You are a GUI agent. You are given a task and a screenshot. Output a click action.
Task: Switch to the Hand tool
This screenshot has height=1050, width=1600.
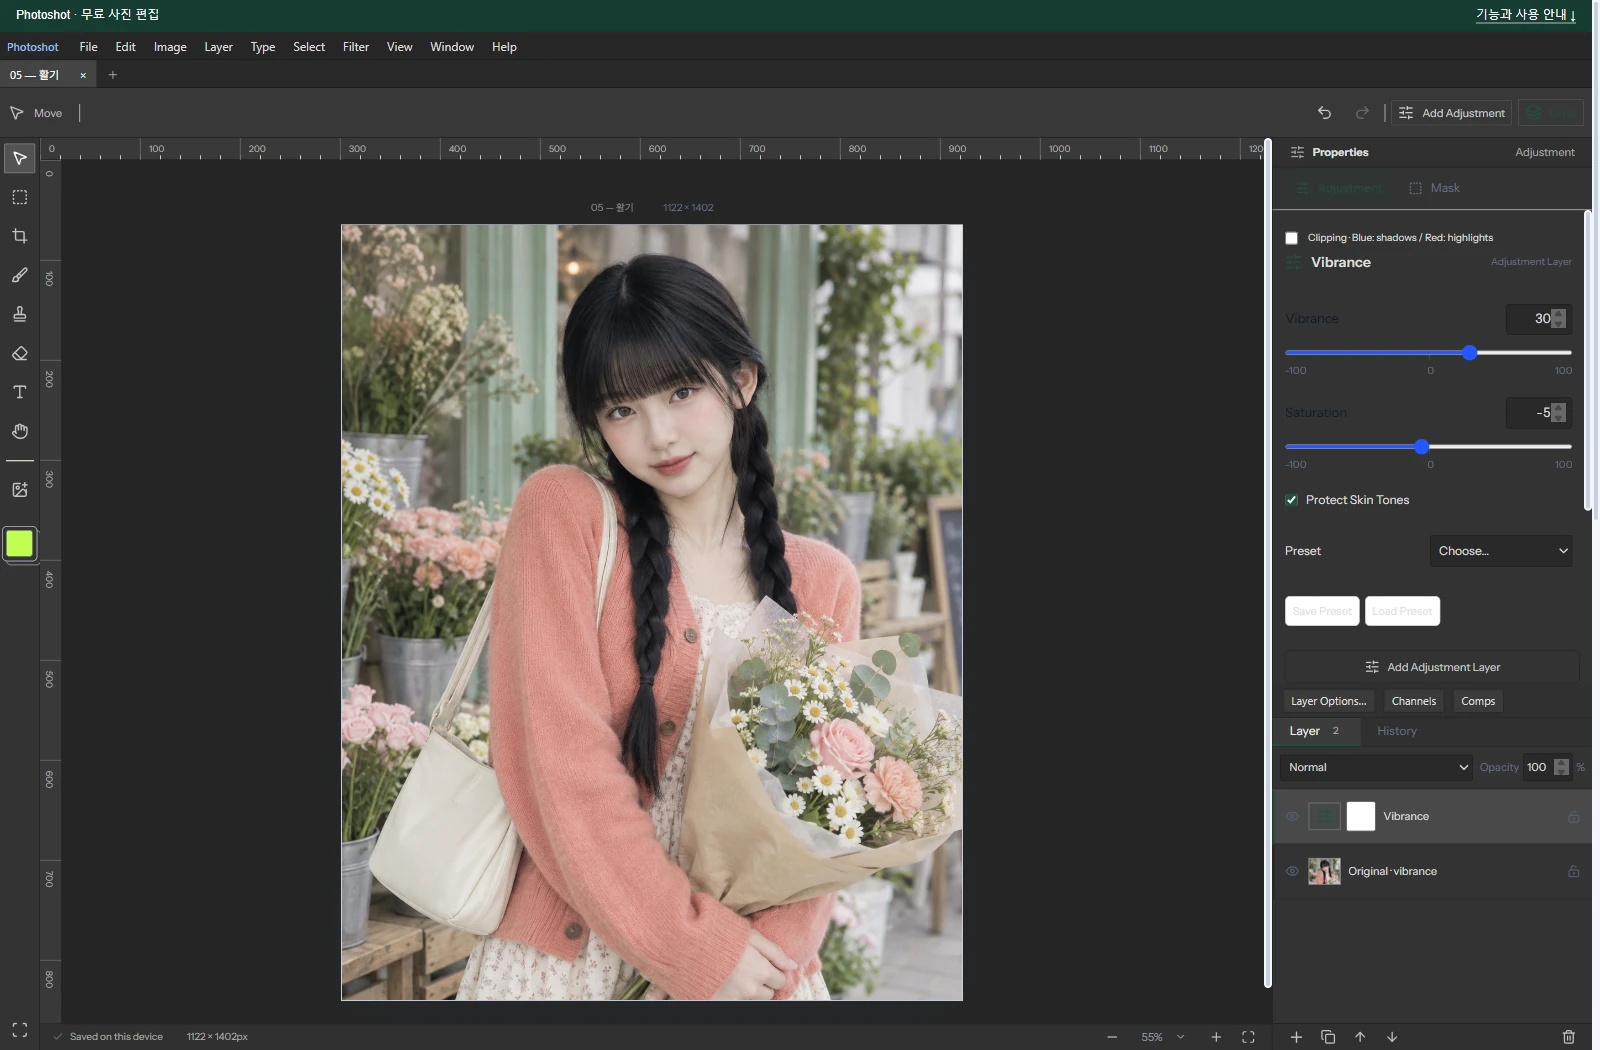(20, 431)
